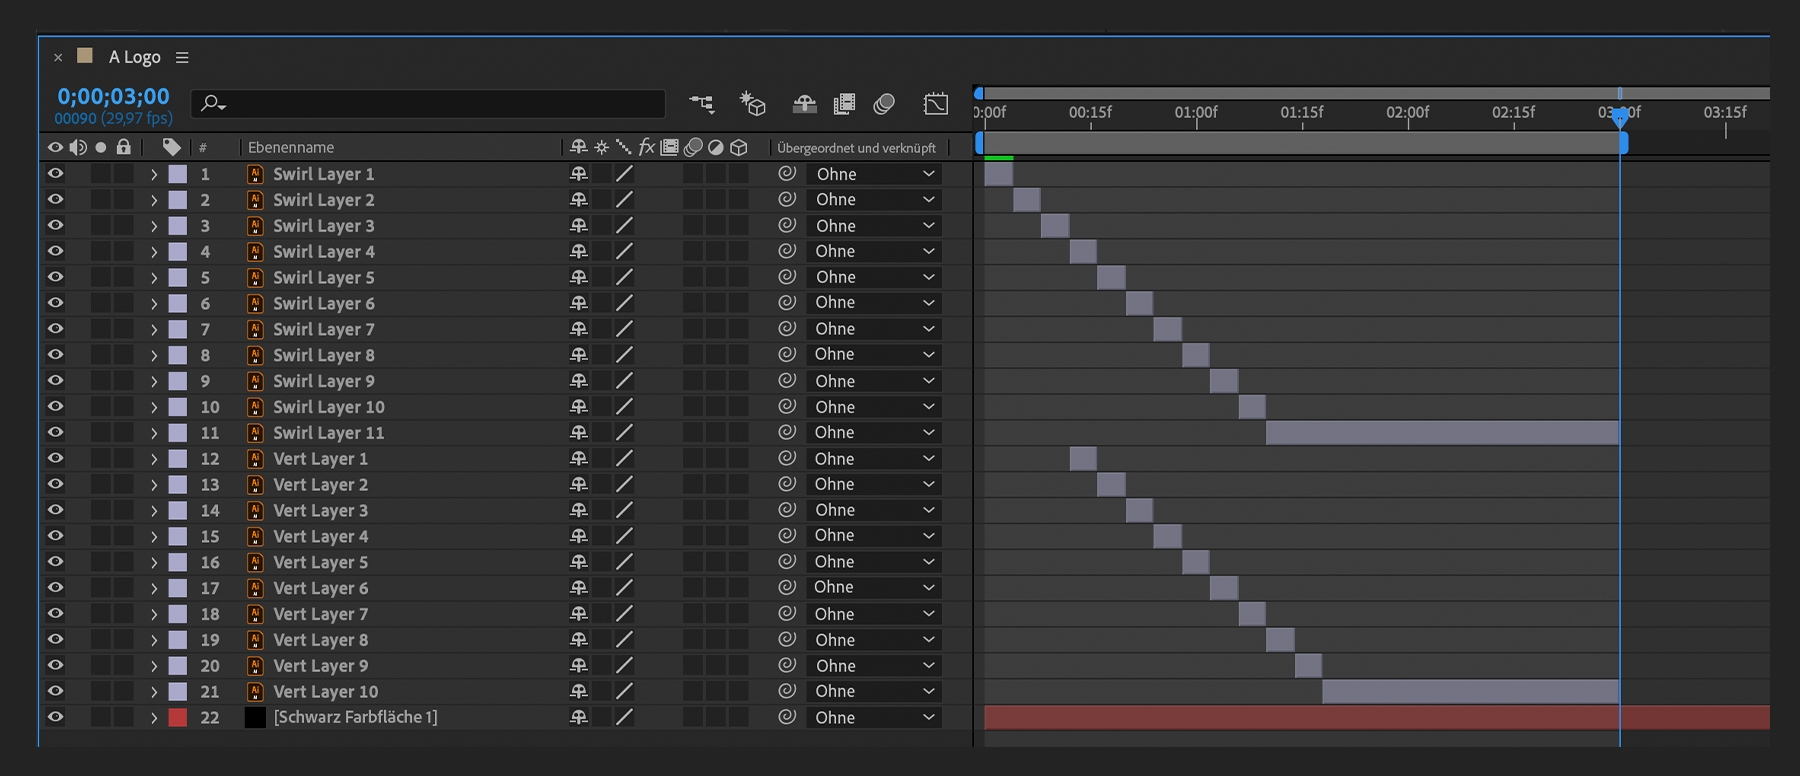Screen dimensions: 1800x776
Task: Select the Swirl Layer 10 row by name
Action: [x=328, y=407]
